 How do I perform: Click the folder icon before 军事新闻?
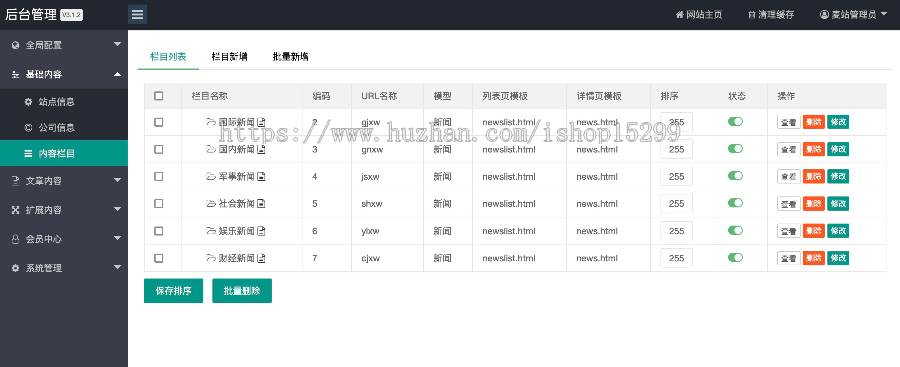point(211,176)
